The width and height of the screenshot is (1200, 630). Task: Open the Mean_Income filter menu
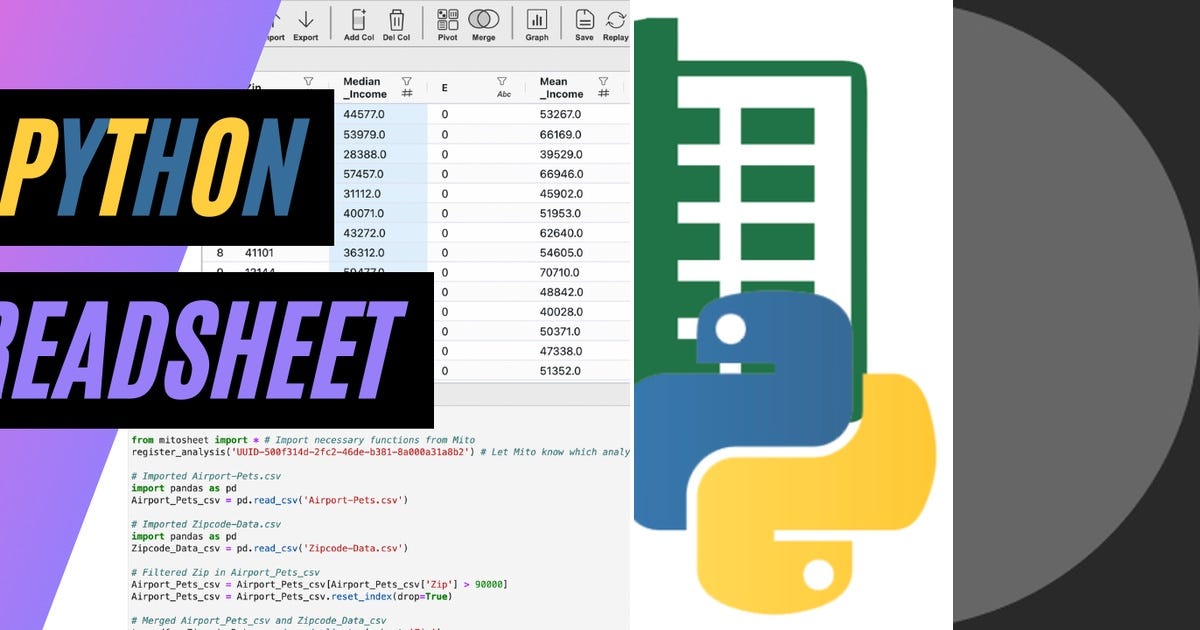pyautogui.click(x=601, y=82)
